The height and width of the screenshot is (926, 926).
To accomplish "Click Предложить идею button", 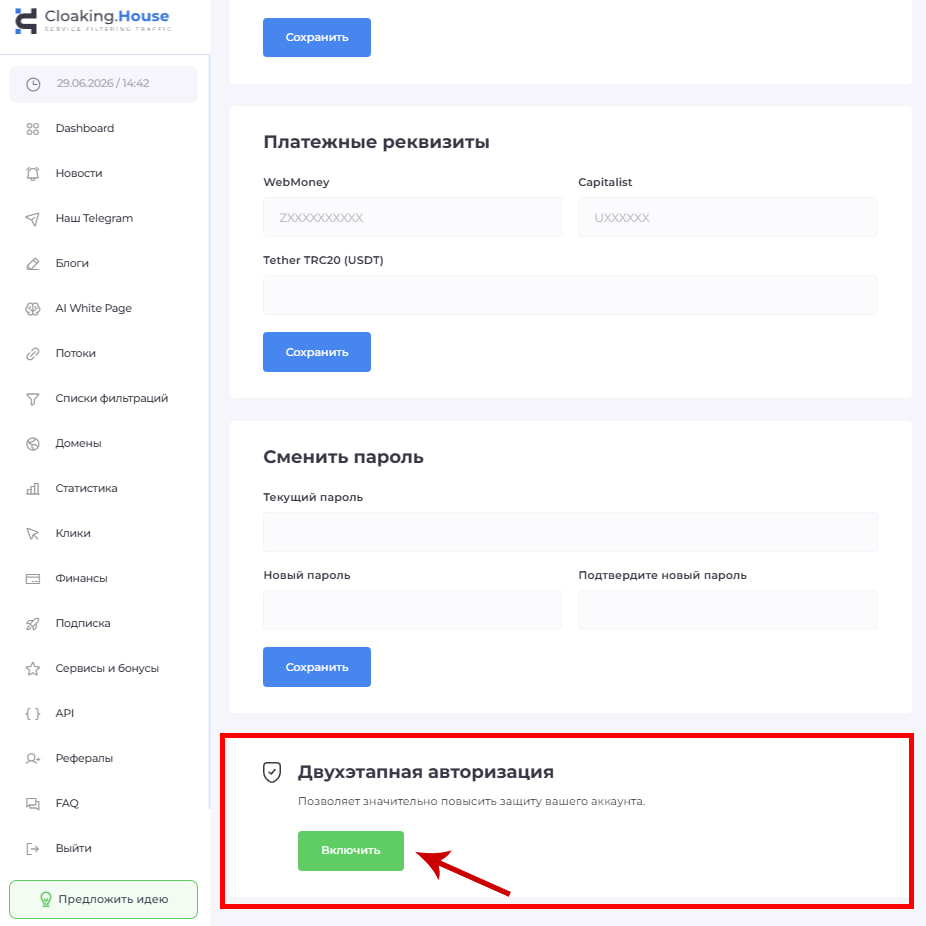I will pos(103,899).
